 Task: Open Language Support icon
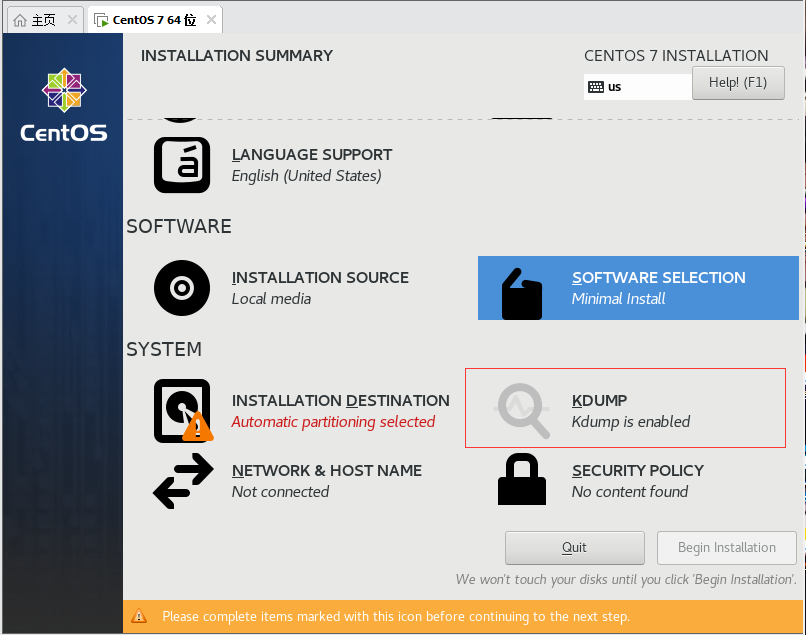tap(182, 165)
